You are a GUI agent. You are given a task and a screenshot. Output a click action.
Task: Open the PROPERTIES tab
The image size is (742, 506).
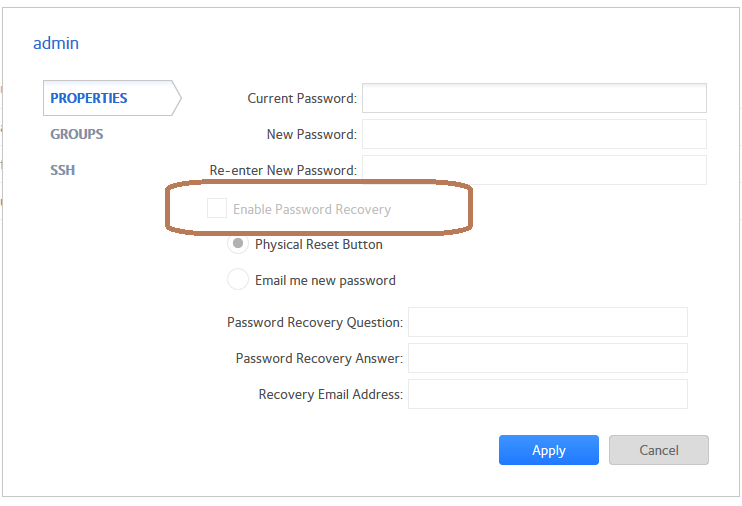[x=89, y=98]
